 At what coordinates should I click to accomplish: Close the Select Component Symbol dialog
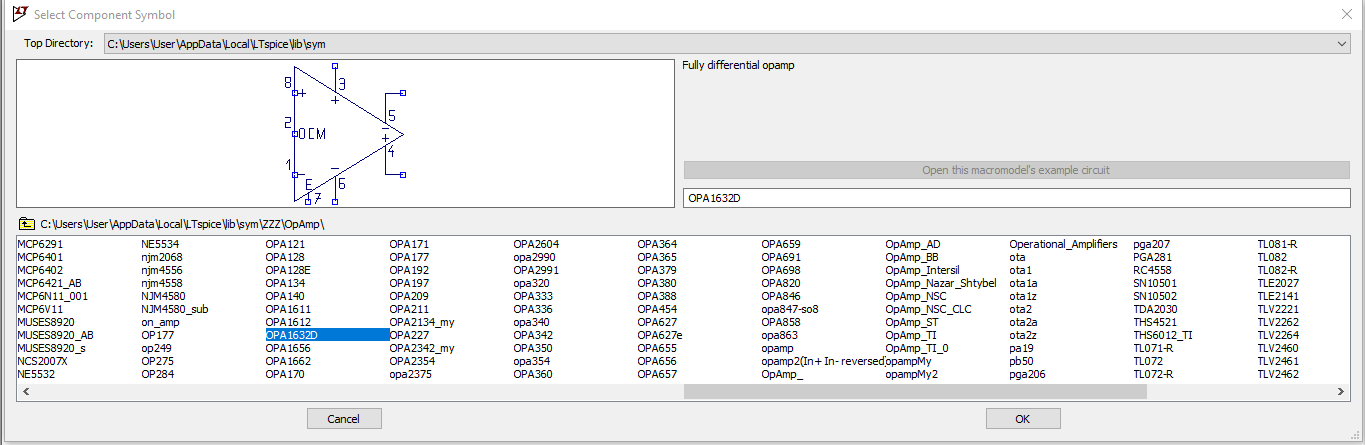pos(1346,14)
